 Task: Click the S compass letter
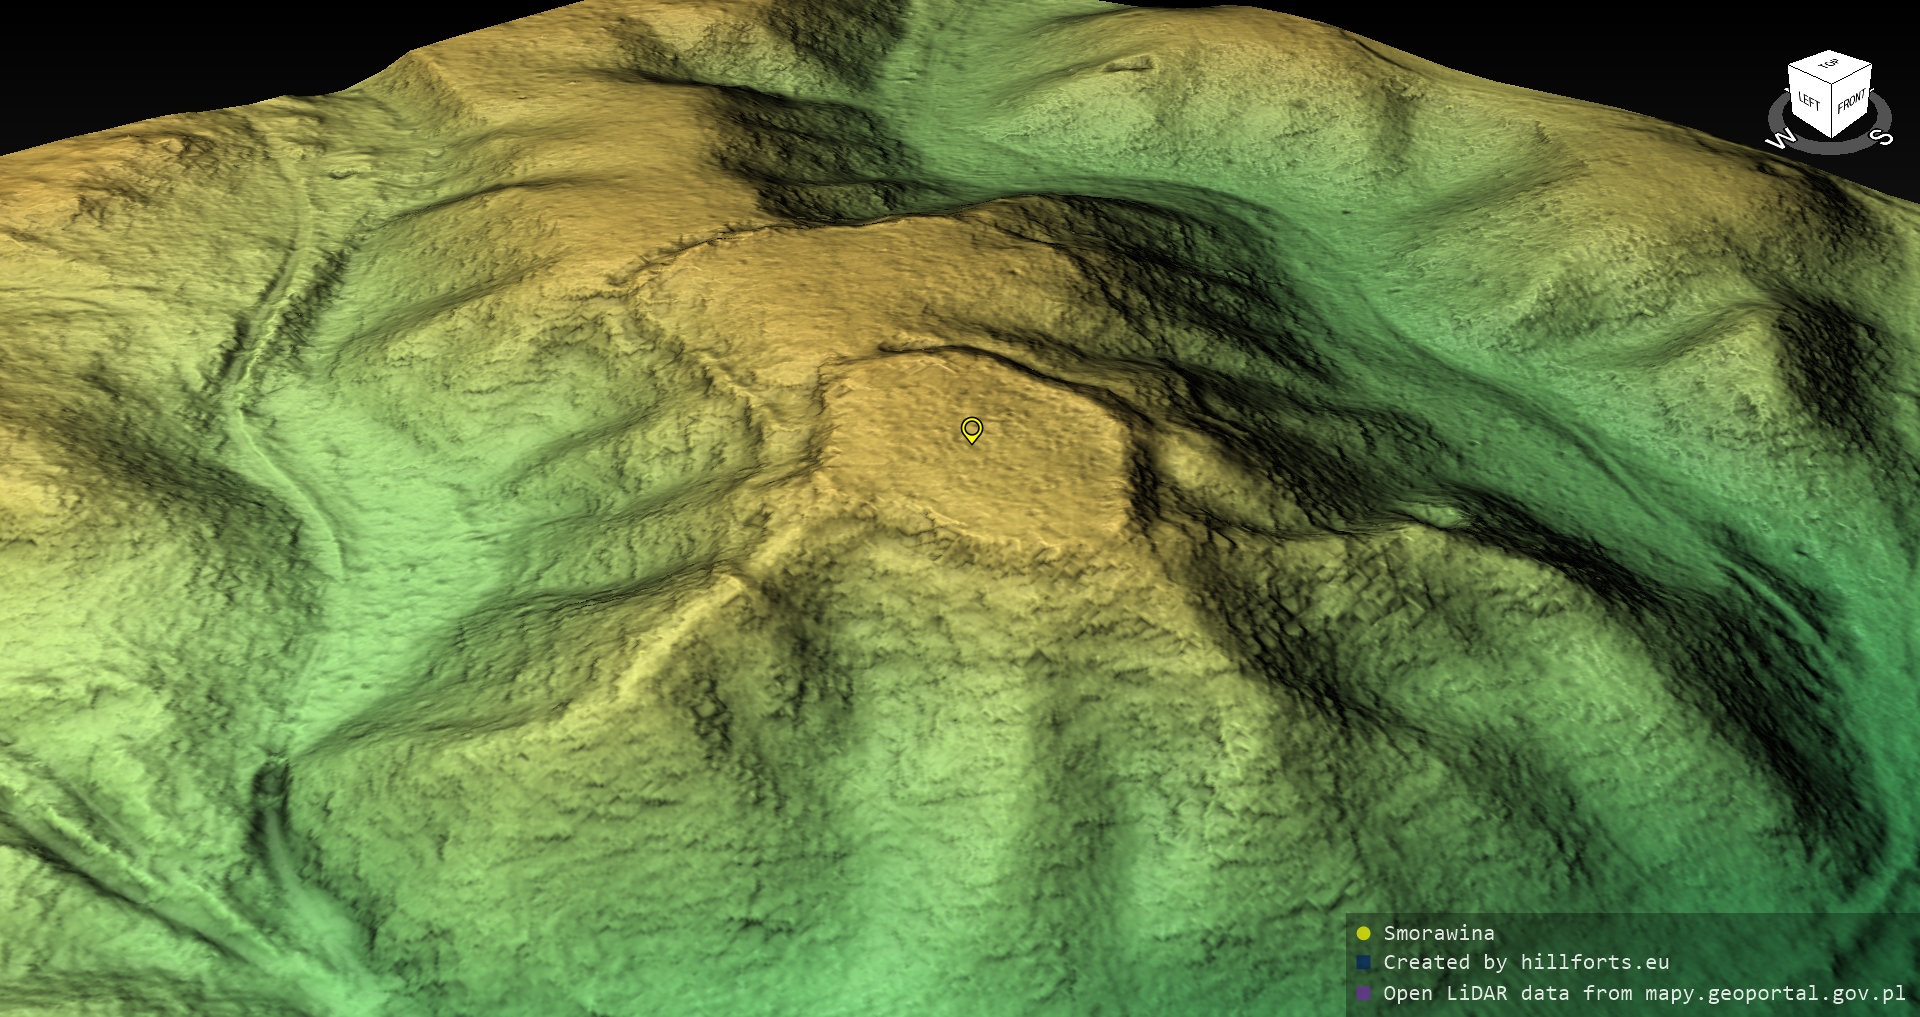click(x=1881, y=137)
